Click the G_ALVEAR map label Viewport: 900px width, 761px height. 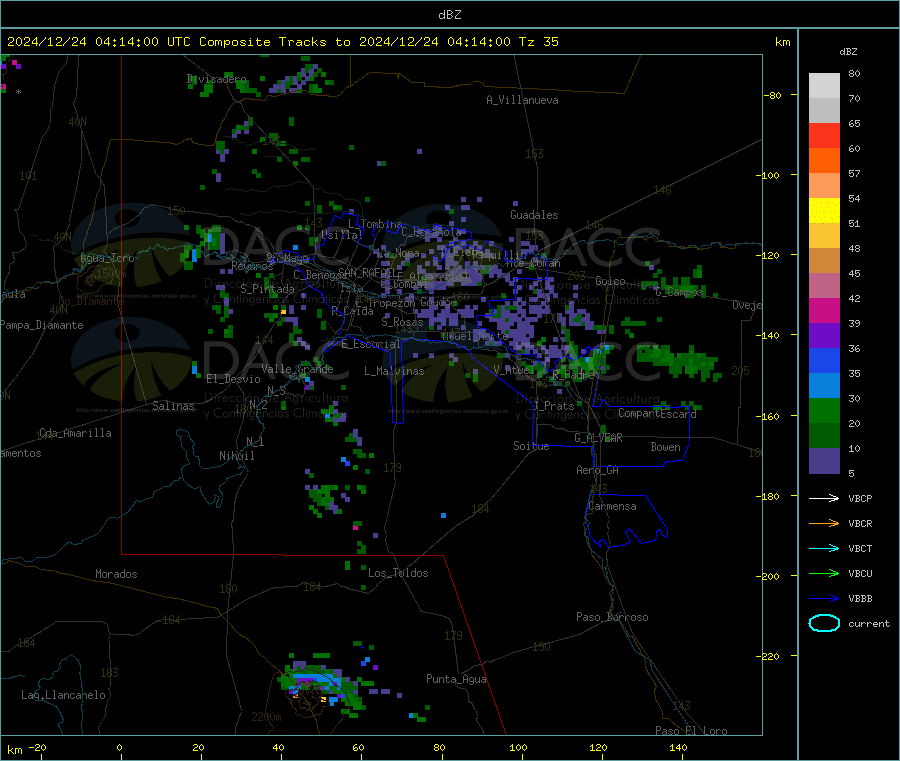click(598, 438)
